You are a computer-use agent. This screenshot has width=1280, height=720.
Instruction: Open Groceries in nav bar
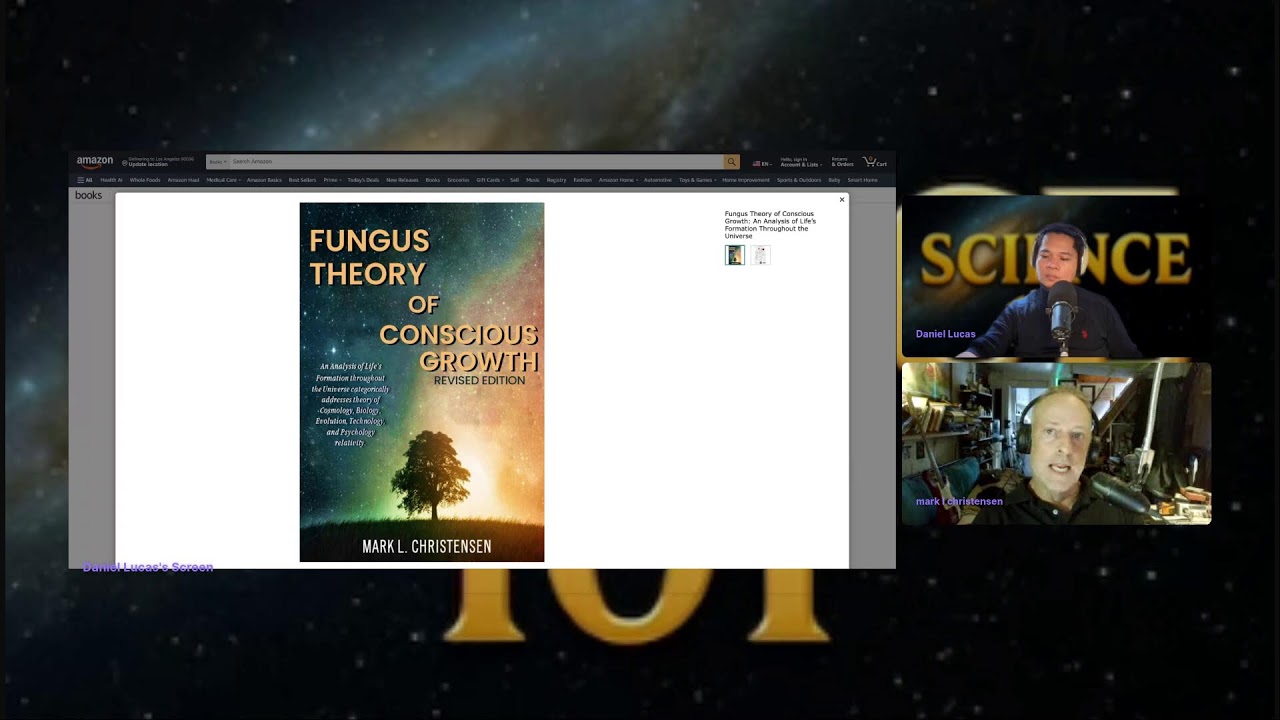coord(458,180)
